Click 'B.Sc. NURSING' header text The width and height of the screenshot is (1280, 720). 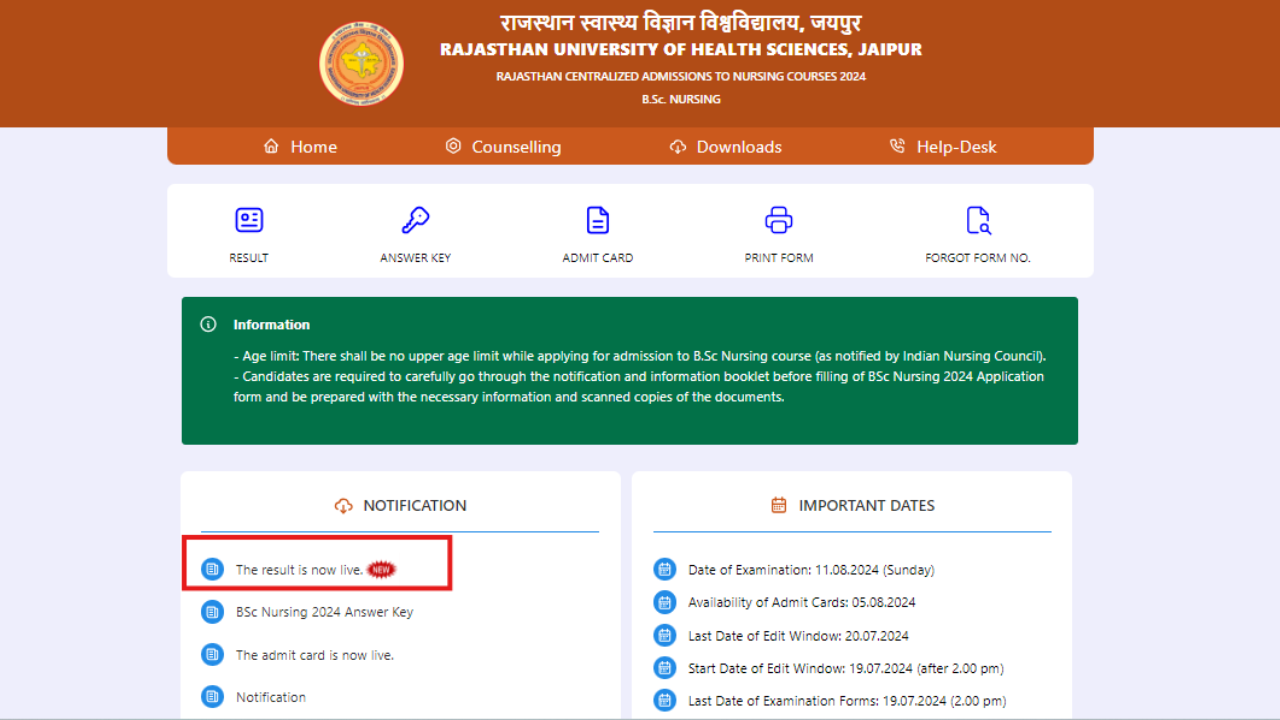[x=681, y=99]
